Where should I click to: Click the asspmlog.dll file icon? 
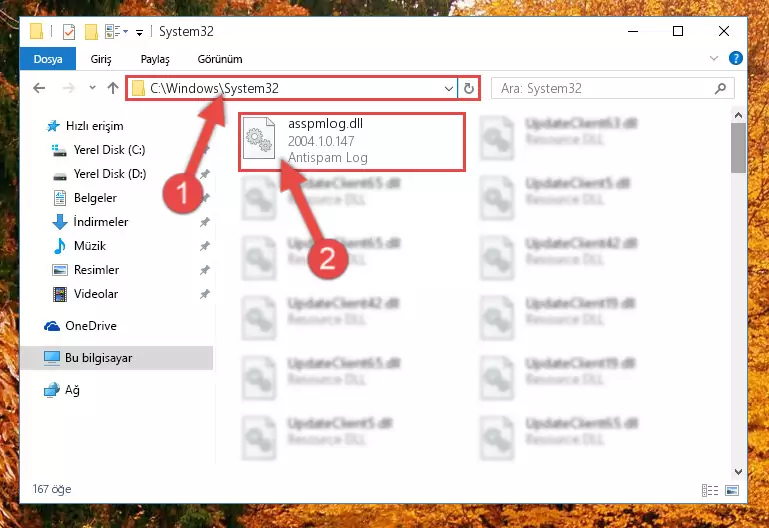point(259,139)
